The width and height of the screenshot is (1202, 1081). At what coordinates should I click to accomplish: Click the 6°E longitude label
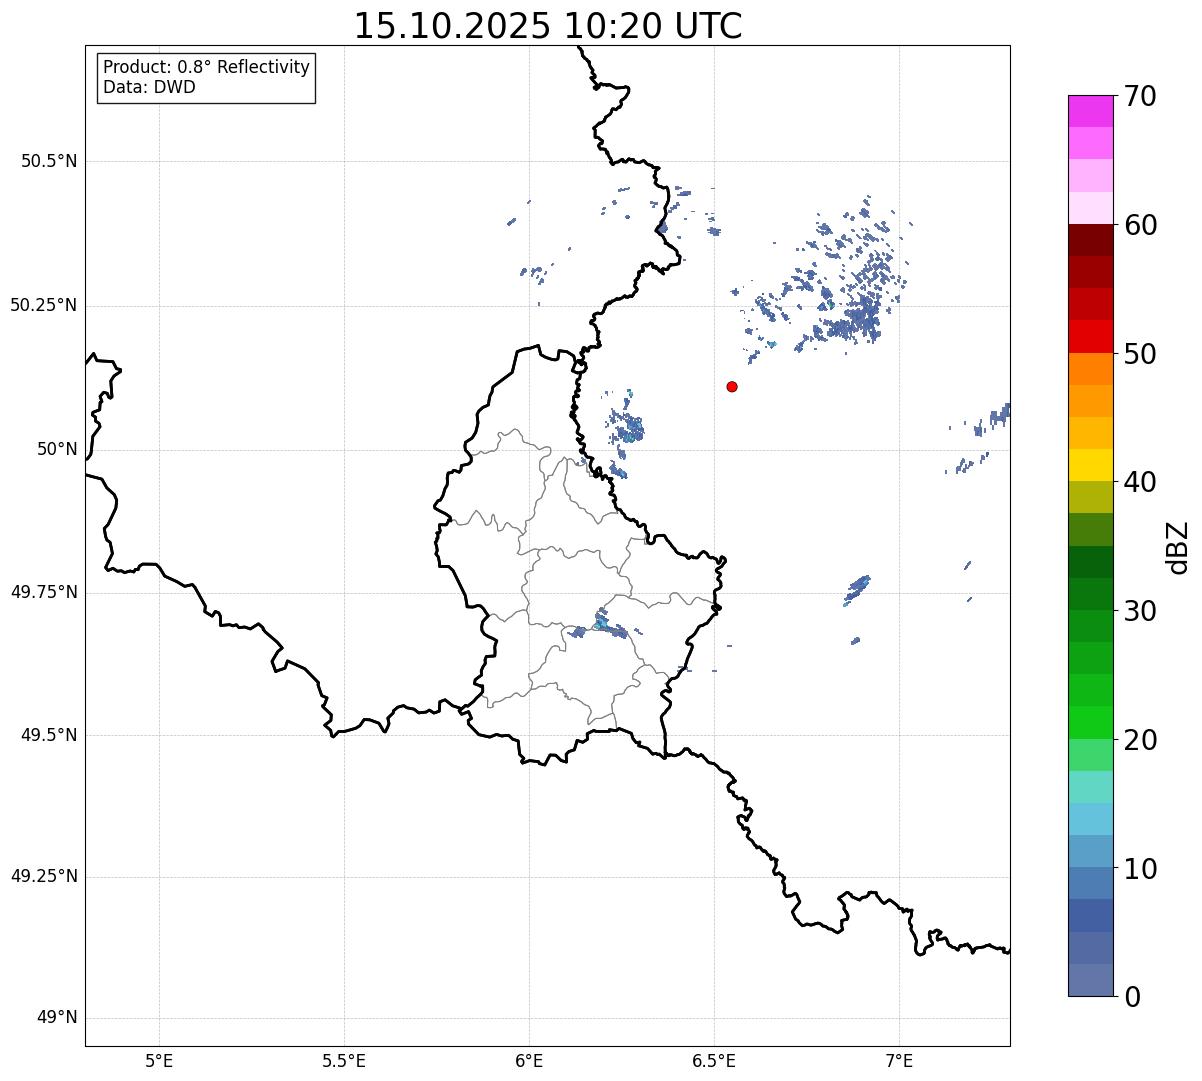[x=529, y=1061]
